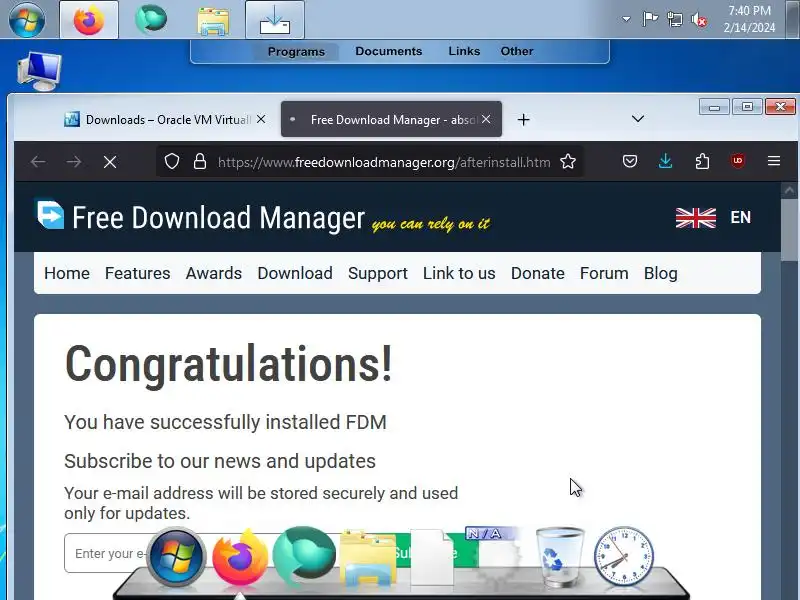Click the download tray app icon in the top taskbar

coord(275,20)
